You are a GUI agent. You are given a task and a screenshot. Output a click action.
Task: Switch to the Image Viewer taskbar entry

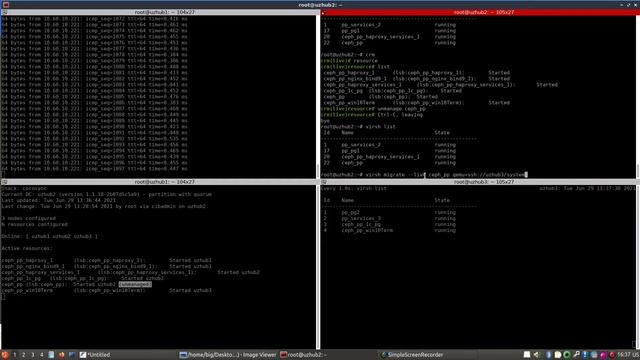pyautogui.click(x=228, y=355)
